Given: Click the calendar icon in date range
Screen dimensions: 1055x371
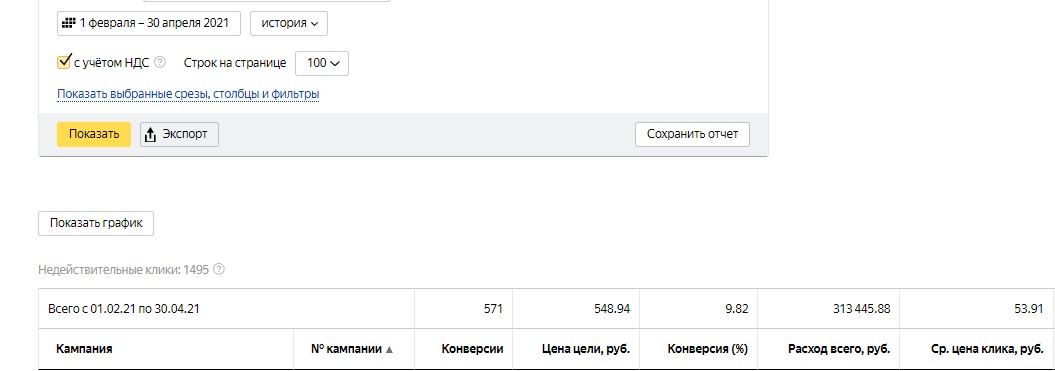Looking at the screenshot, I should pos(68,23).
